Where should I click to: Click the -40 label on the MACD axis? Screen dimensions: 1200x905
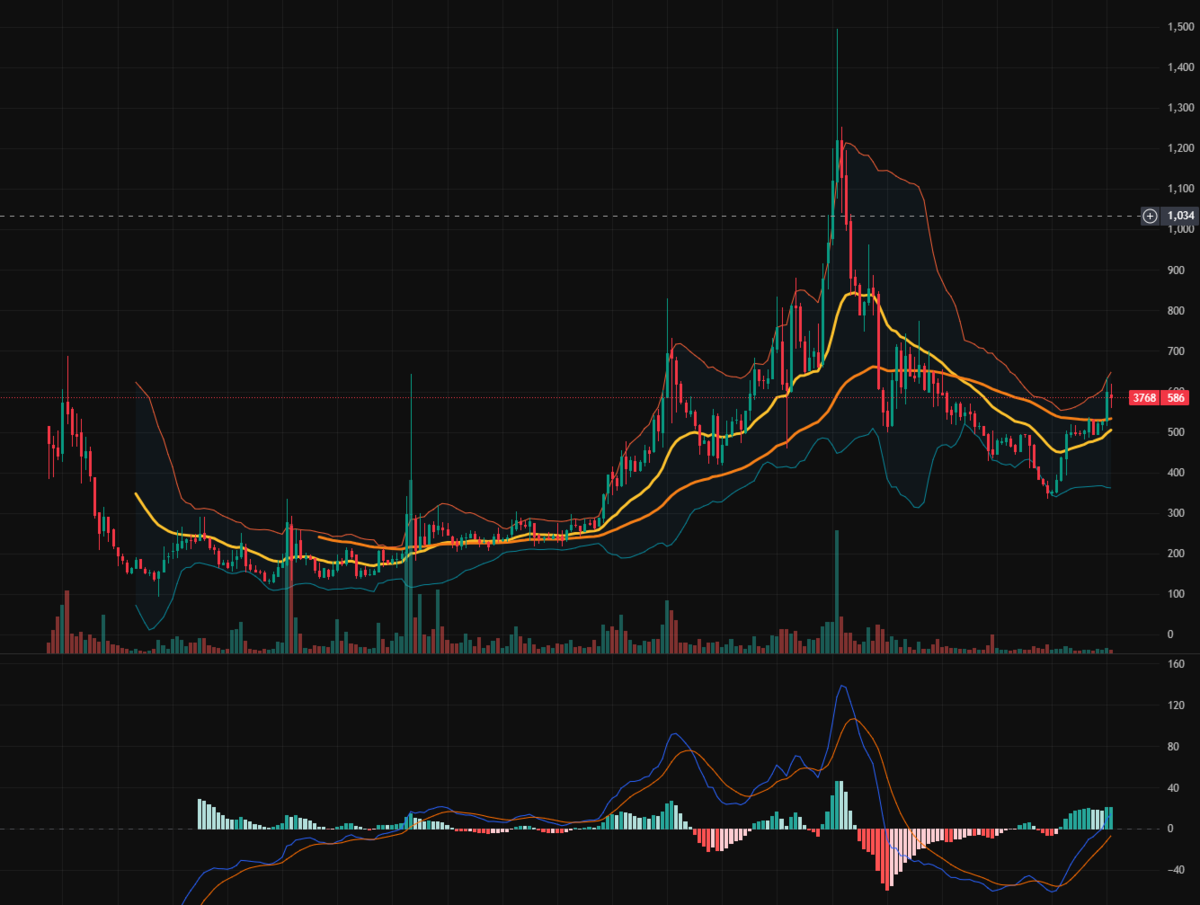1176,870
